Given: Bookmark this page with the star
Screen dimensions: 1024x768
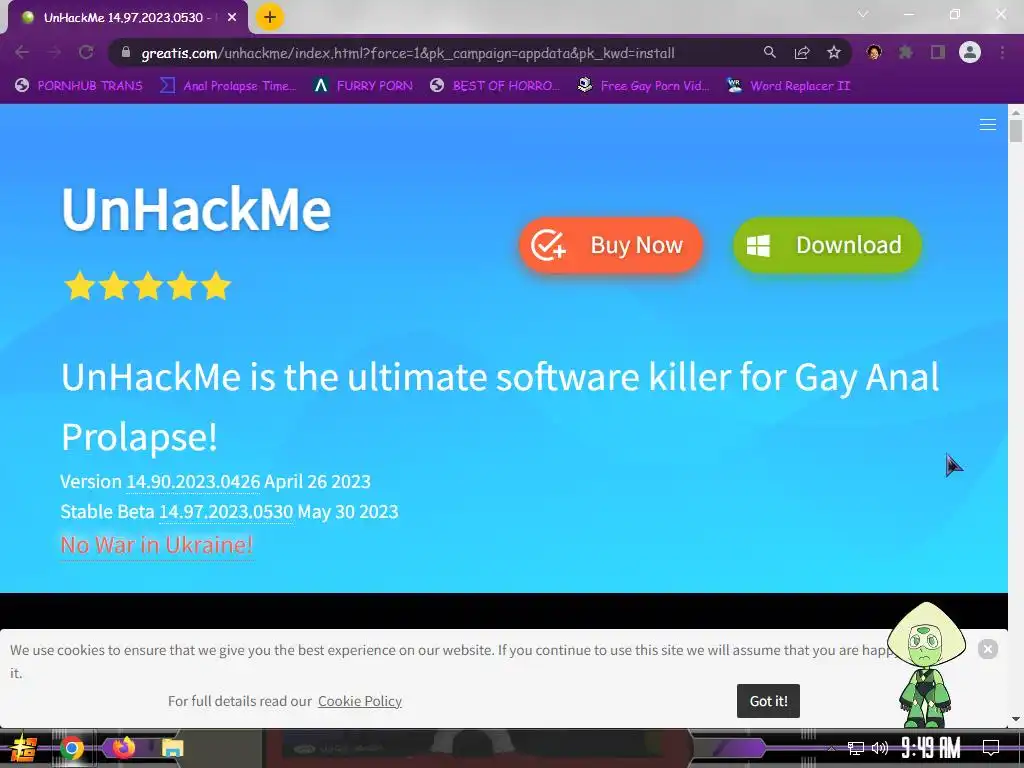Looking at the screenshot, I should click(834, 53).
